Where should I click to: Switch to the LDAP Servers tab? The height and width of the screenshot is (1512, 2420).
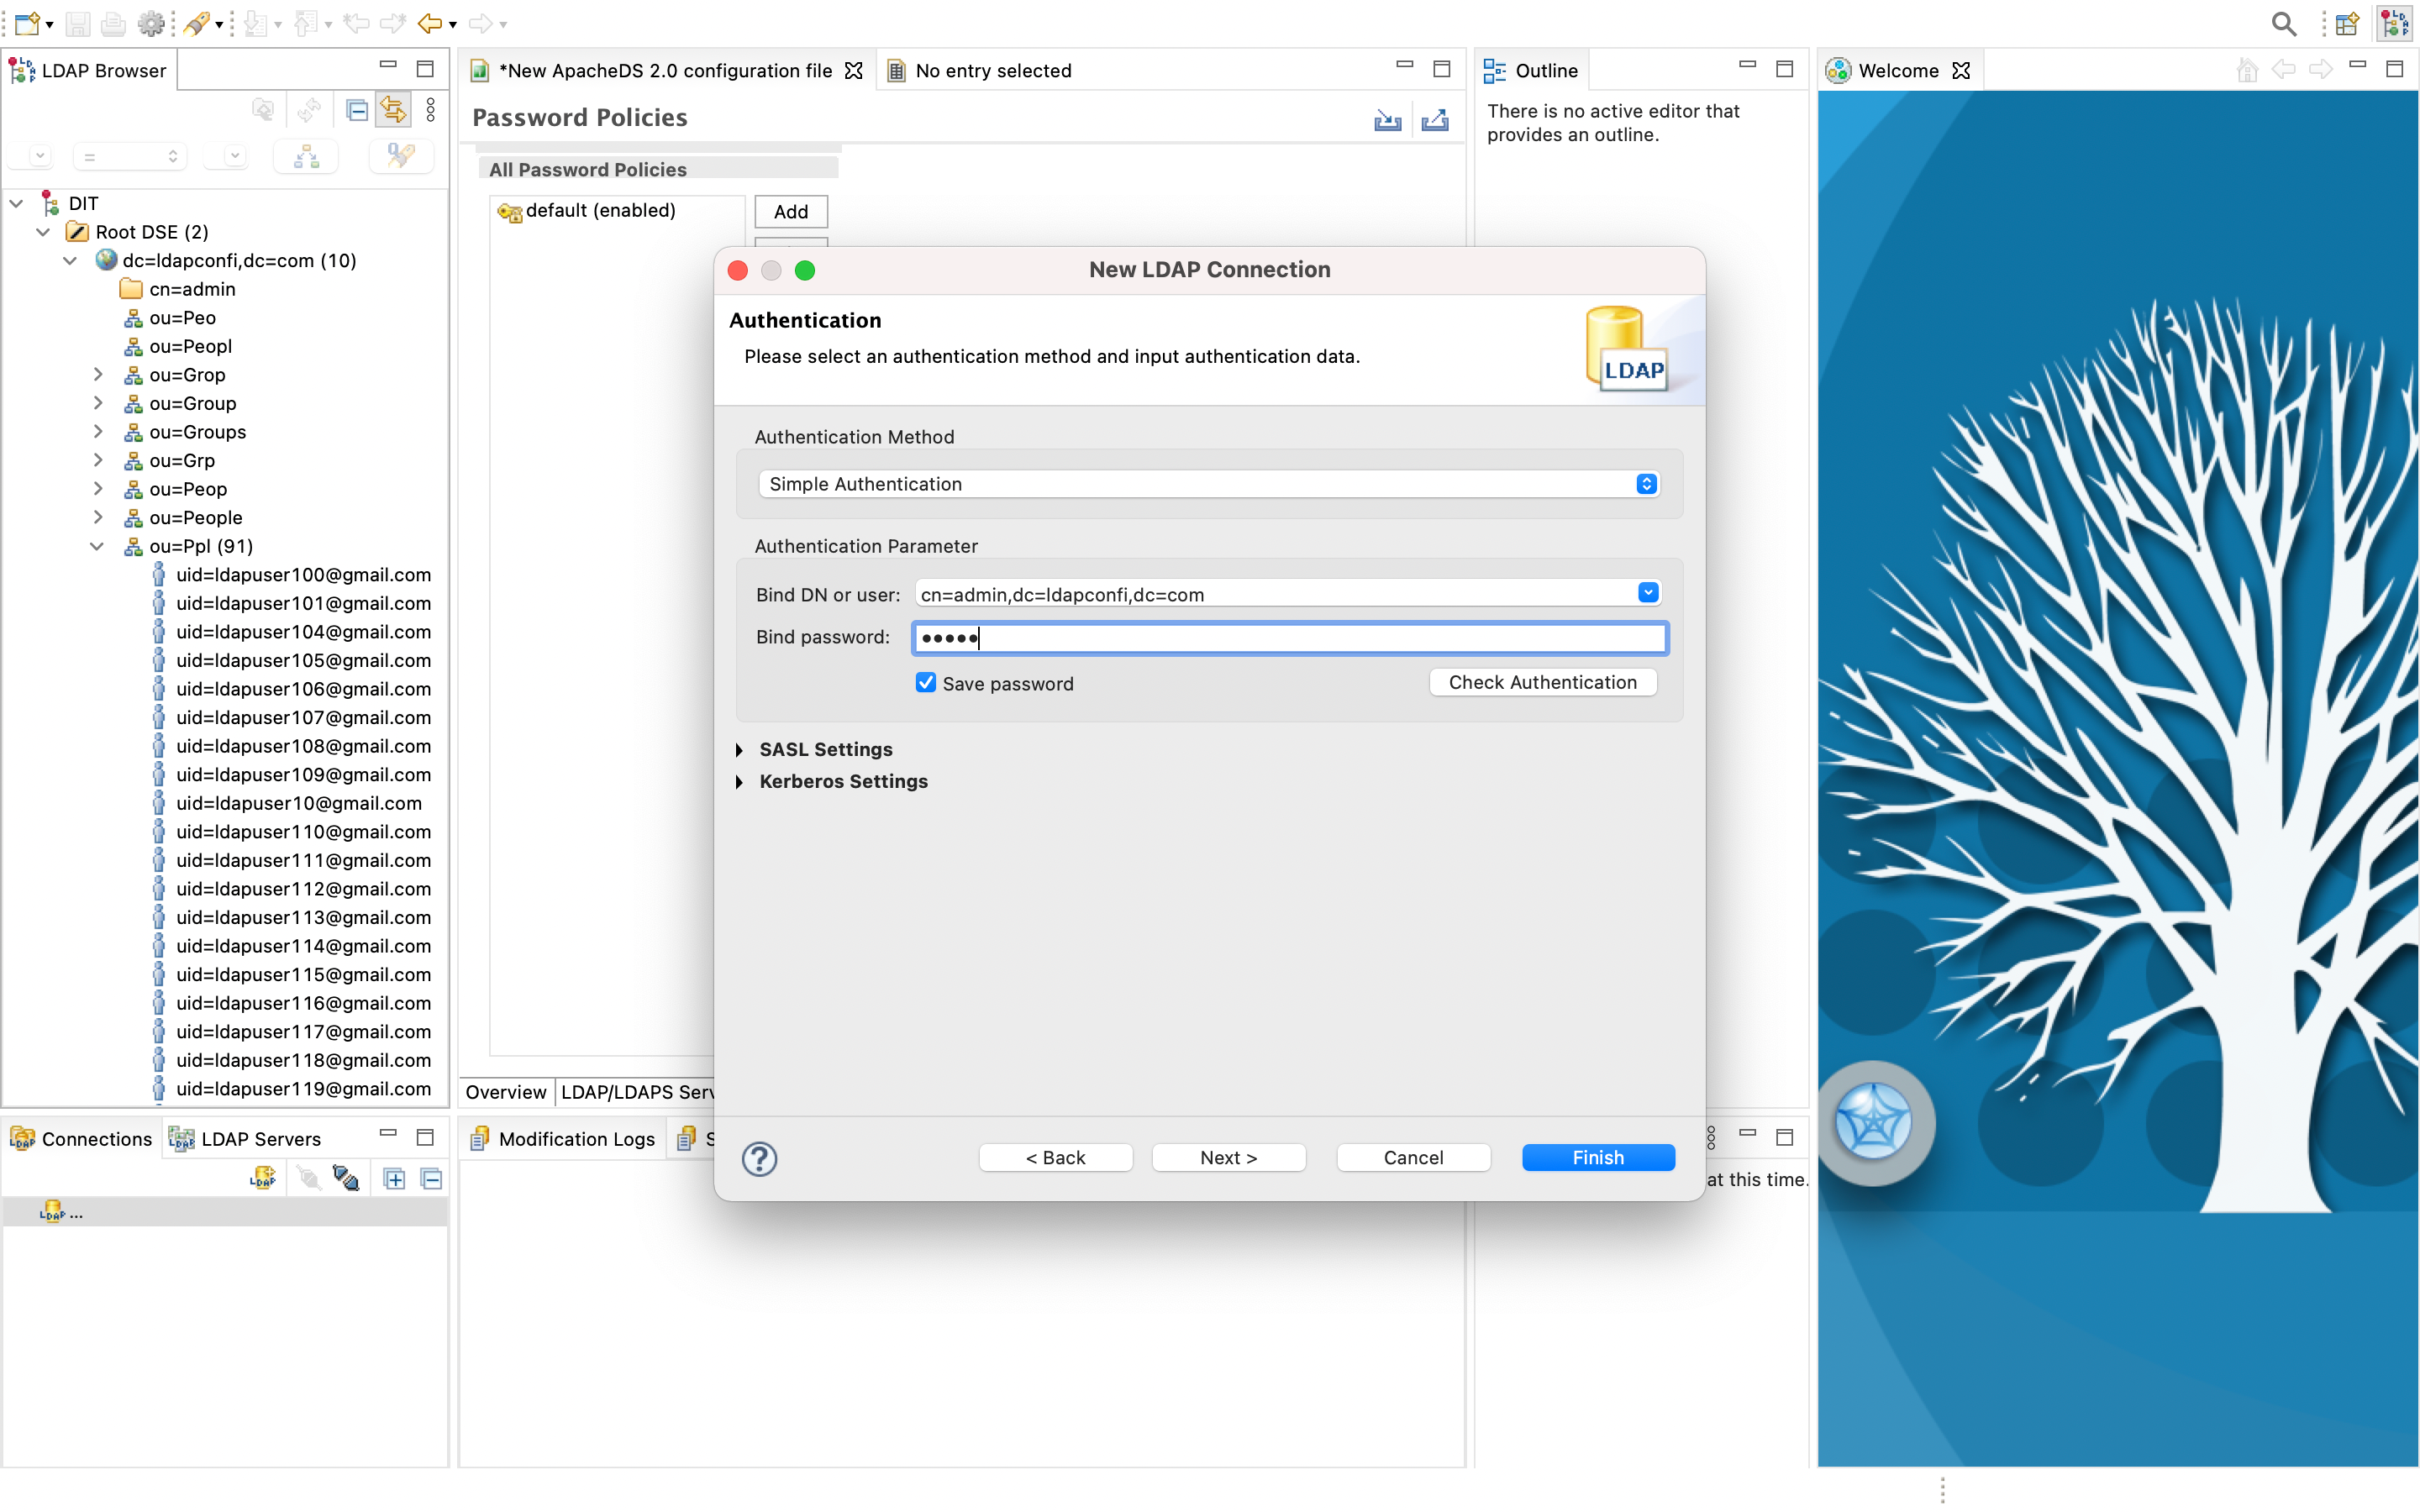pyautogui.click(x=245, y=1139)
